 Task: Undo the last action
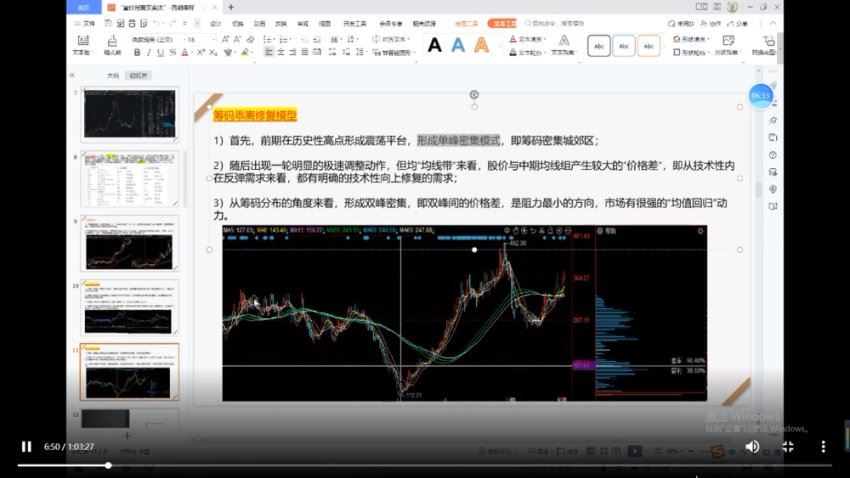pos(157,23)
